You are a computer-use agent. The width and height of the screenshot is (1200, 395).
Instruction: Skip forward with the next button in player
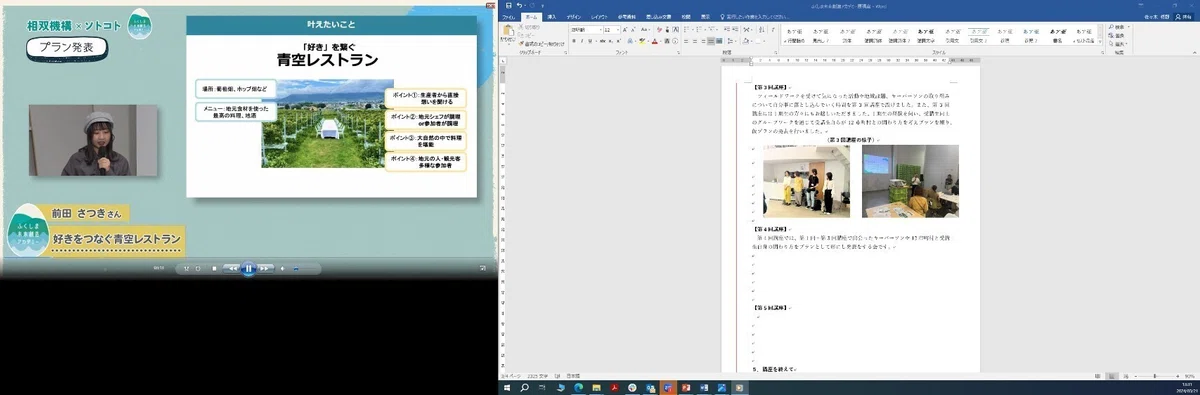(265, 268)
